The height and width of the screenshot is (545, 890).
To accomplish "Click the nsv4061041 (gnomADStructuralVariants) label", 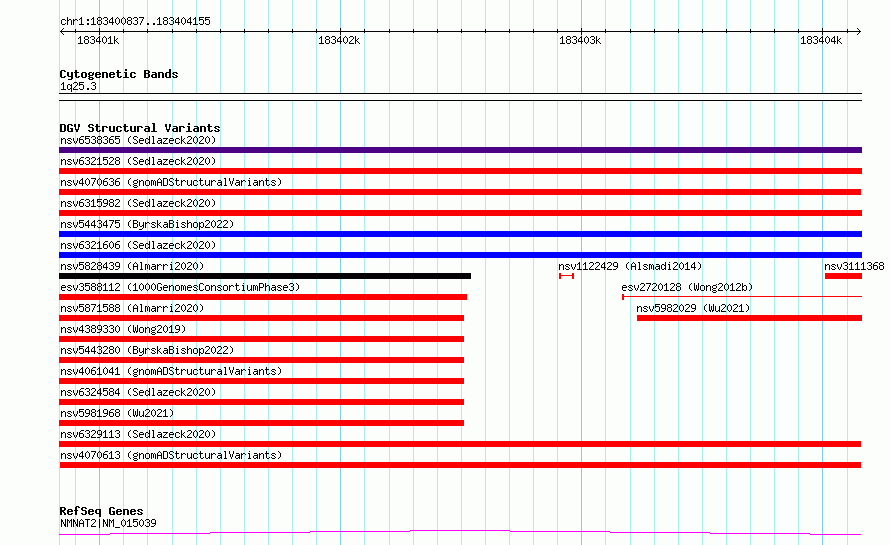I will pyautogui.click(x=171, y=371).
